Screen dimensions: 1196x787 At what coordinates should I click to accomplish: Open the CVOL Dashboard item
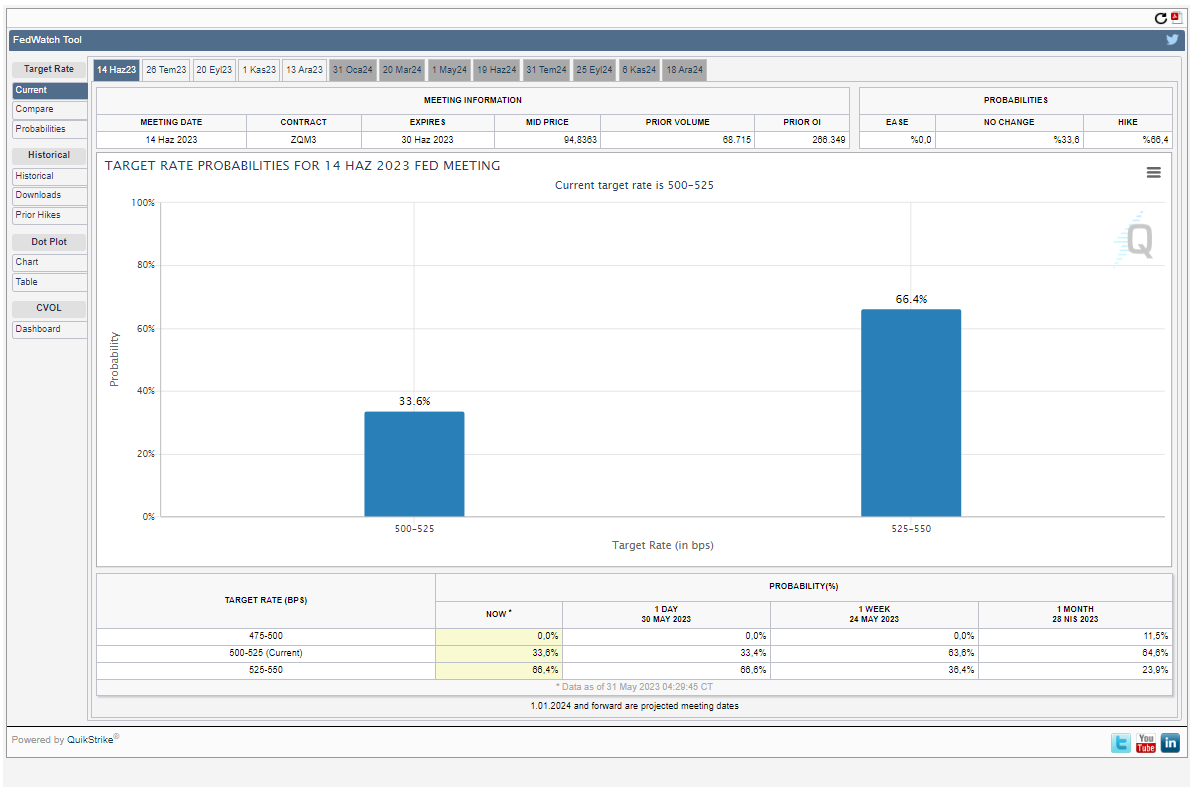tap(50, 329)
